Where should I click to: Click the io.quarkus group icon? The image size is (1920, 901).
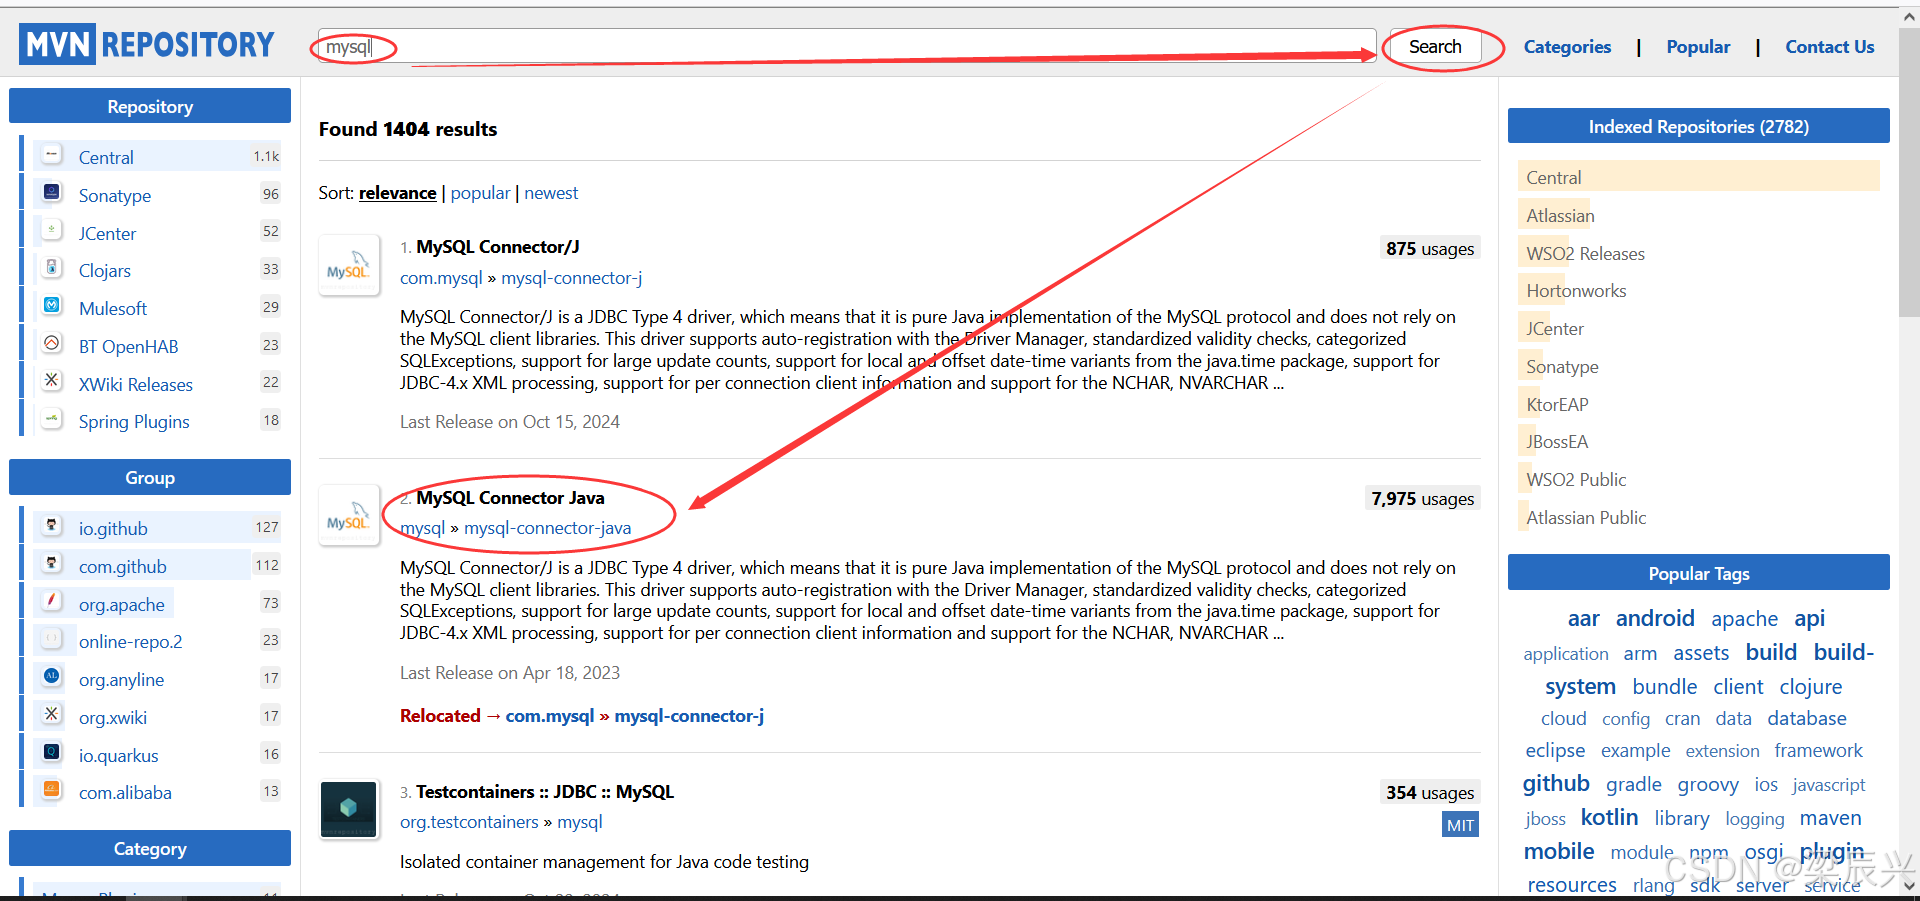point(52,753)
